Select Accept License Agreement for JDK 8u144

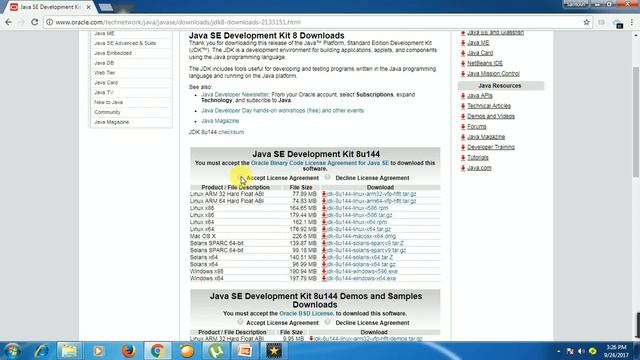pos(241,178)
